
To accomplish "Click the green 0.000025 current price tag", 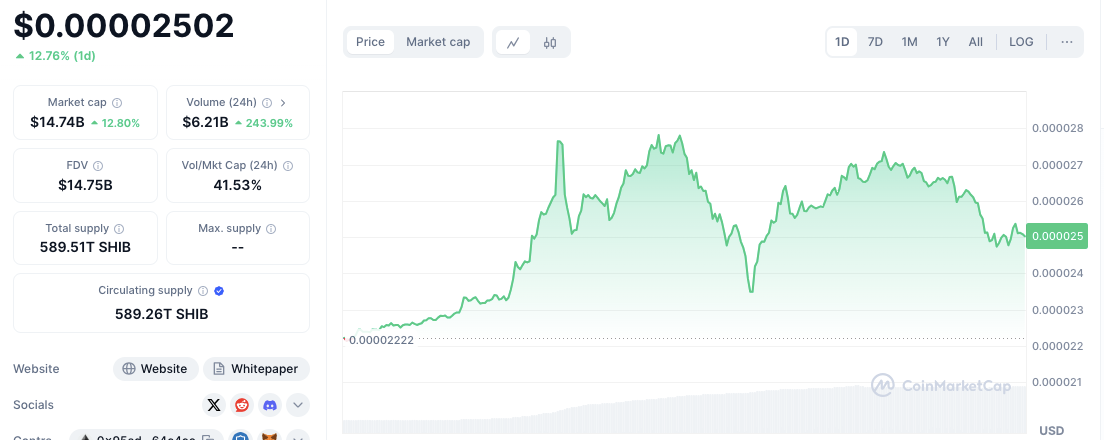I will click(1057, 236).
